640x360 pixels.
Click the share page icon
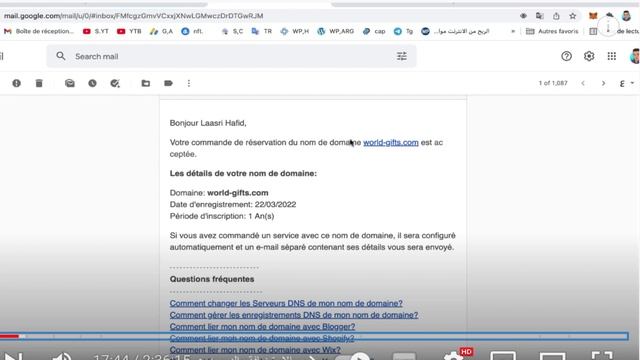pyautogui.click(x=556, y=16)
